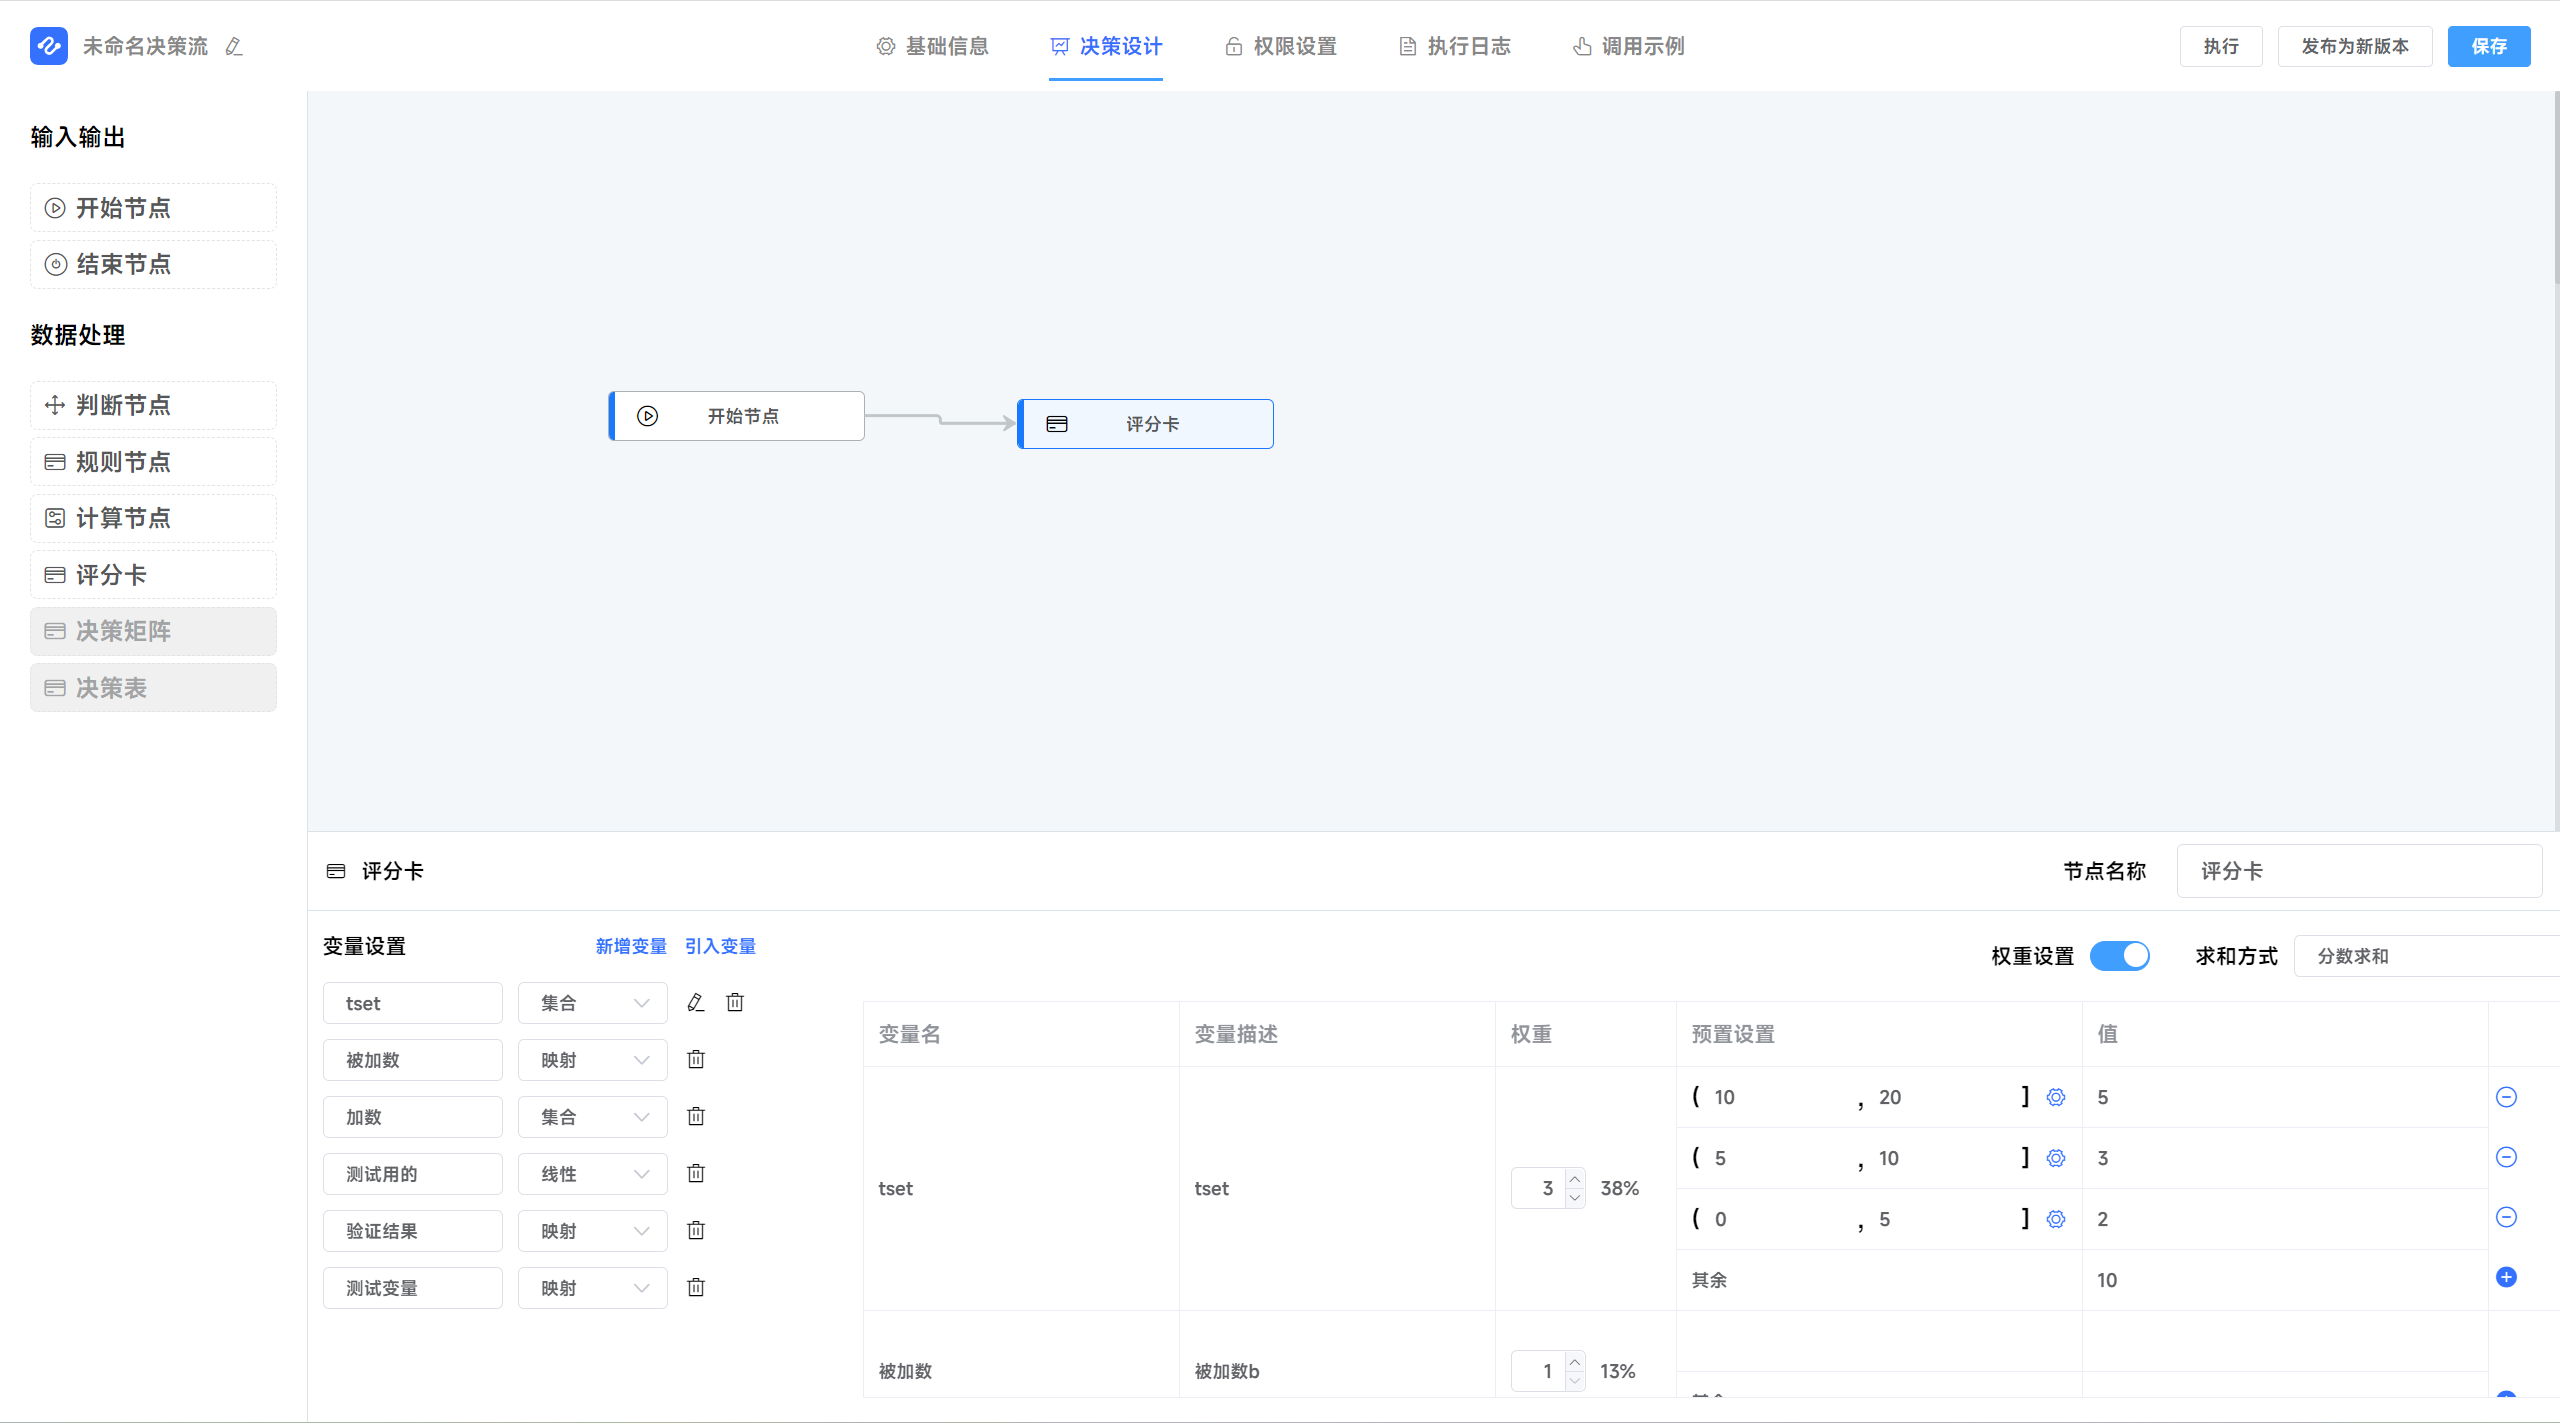Click the 测试变量 variable name field

coord(413,1288)
